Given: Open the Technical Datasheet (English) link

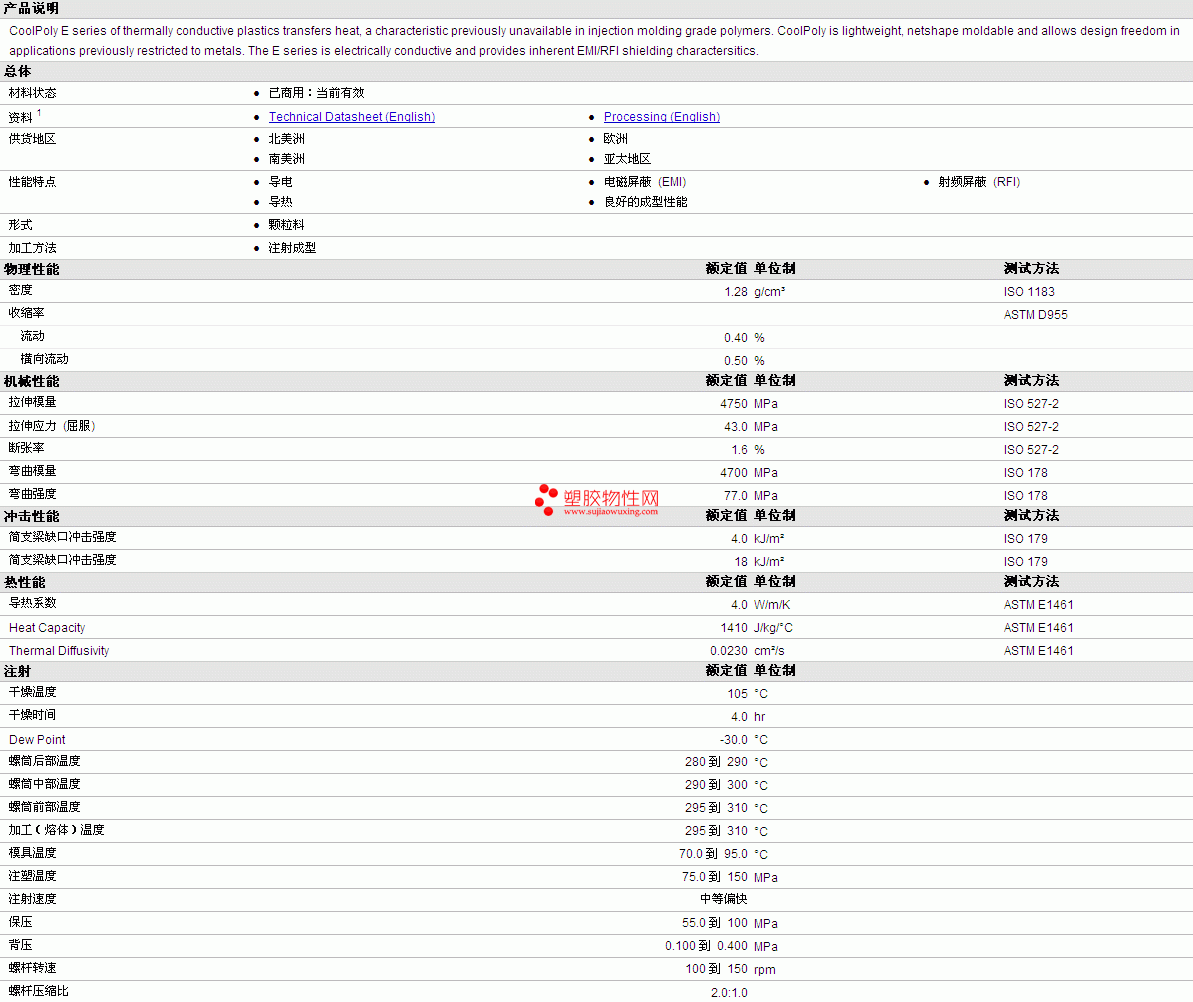Looking at the screenshot, I should pyautogui.click(x=352, y=116).
